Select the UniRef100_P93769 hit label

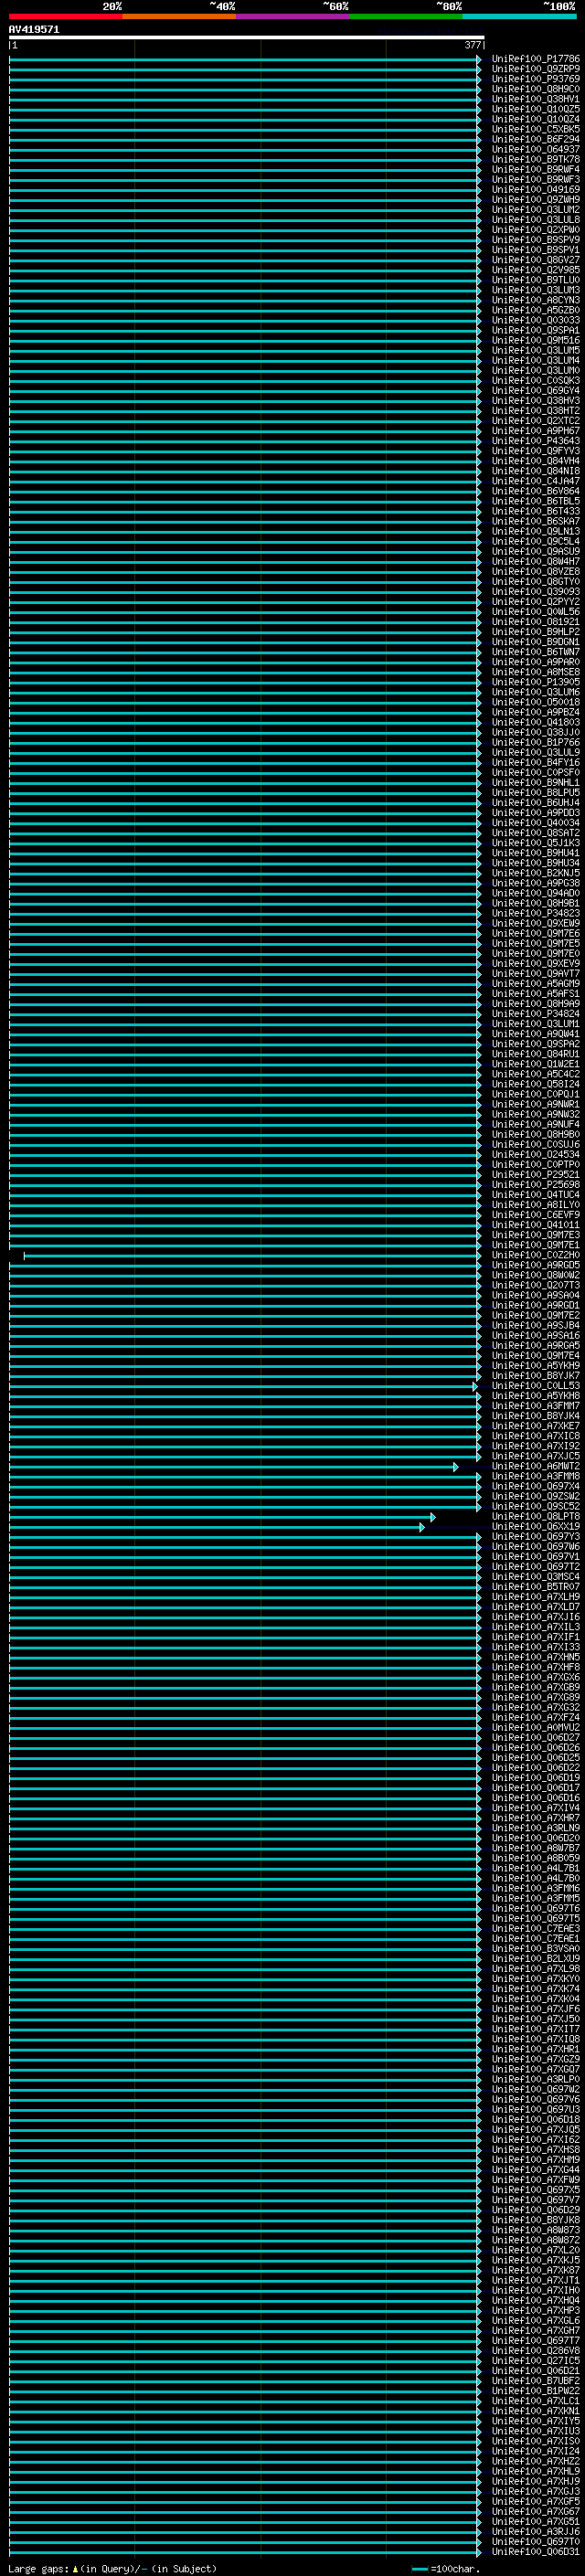click(536, 79)
